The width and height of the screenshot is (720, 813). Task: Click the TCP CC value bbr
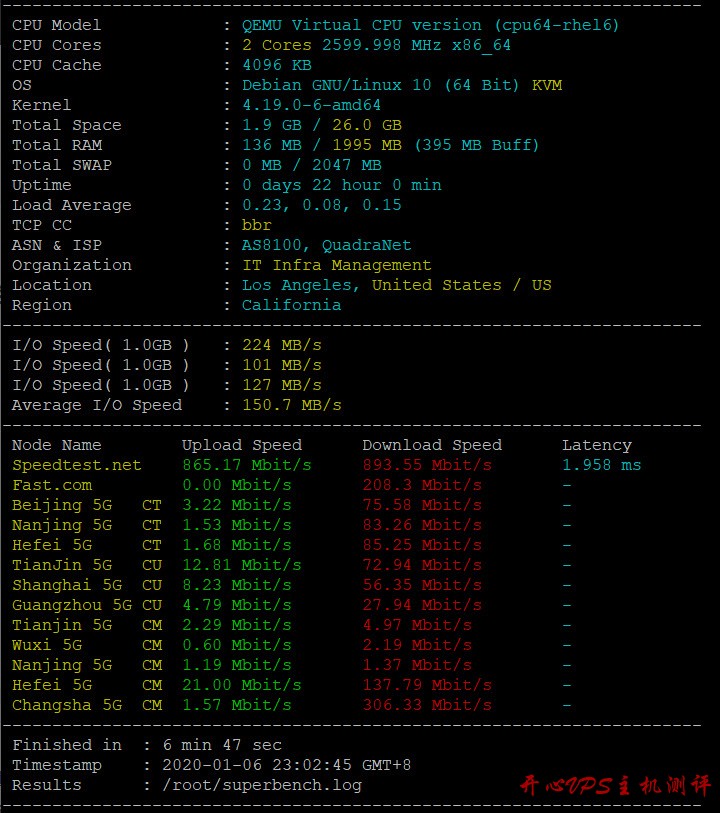click(257, 225)
